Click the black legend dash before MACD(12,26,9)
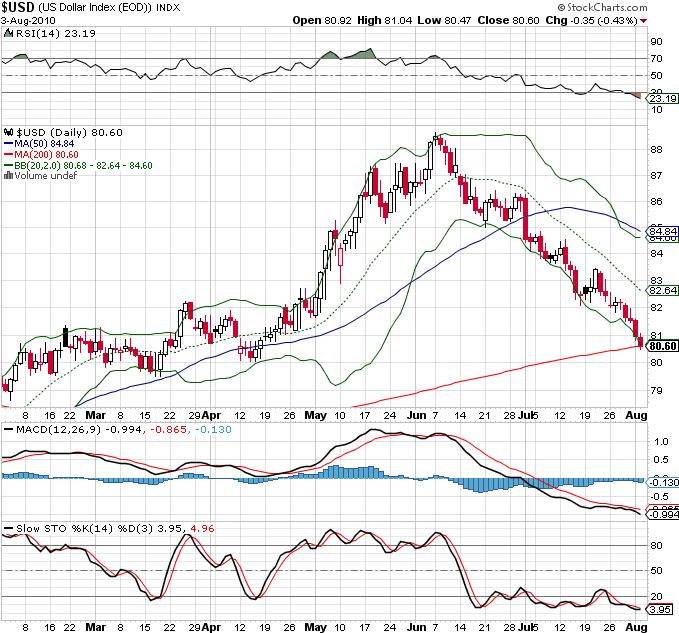 tap(8, 430)
